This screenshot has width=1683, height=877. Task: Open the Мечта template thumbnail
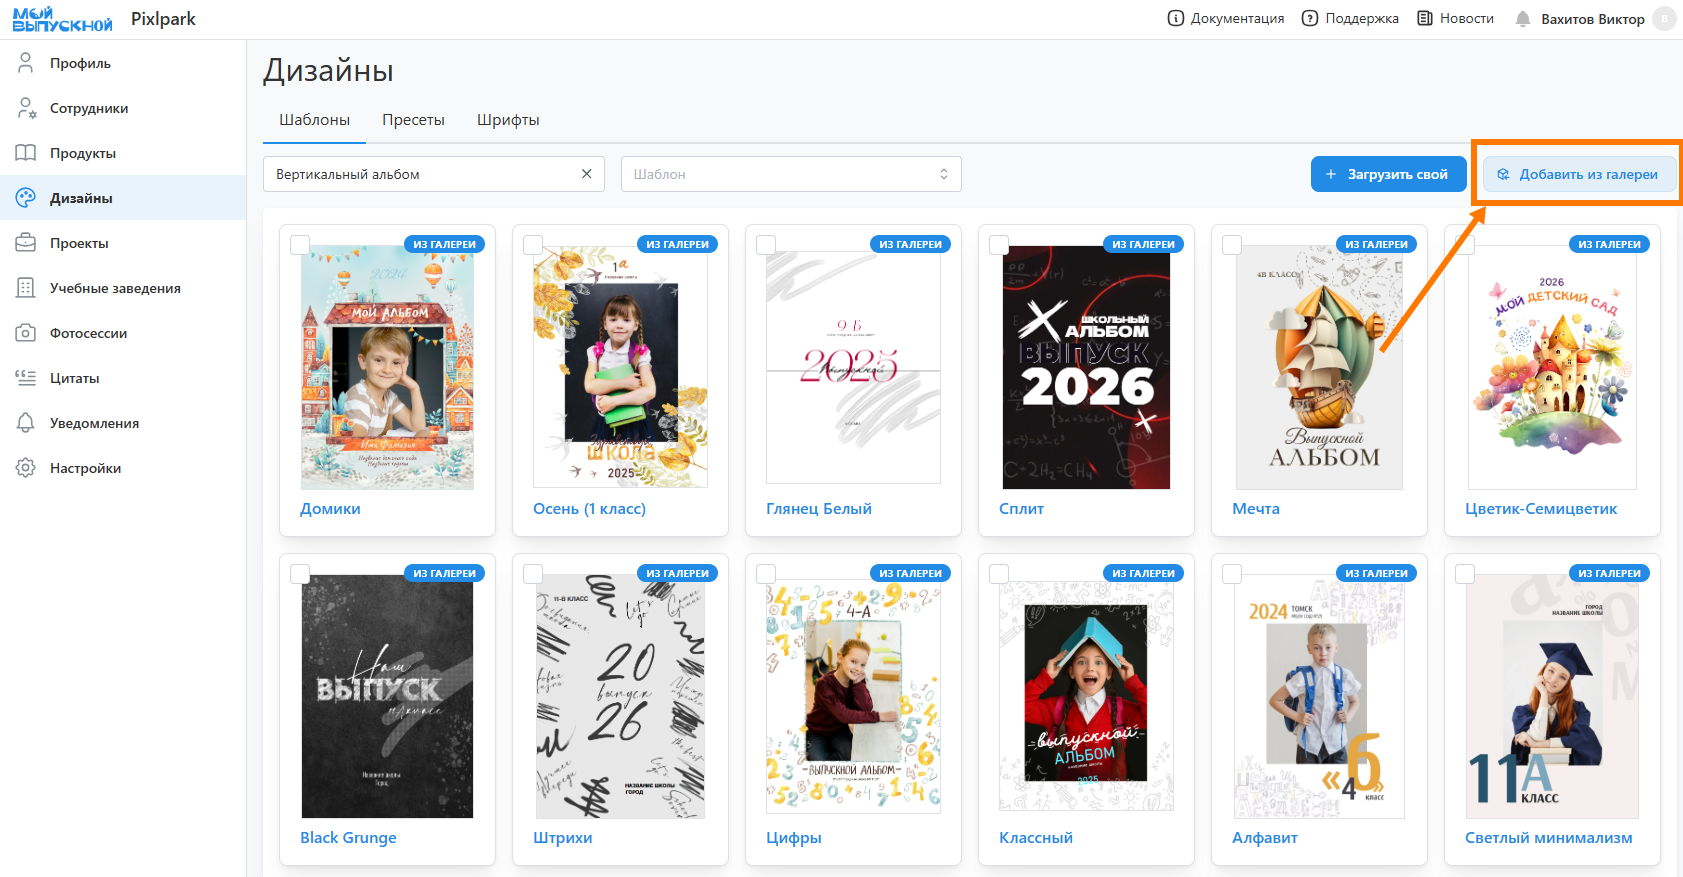(x=1319, y=367)
